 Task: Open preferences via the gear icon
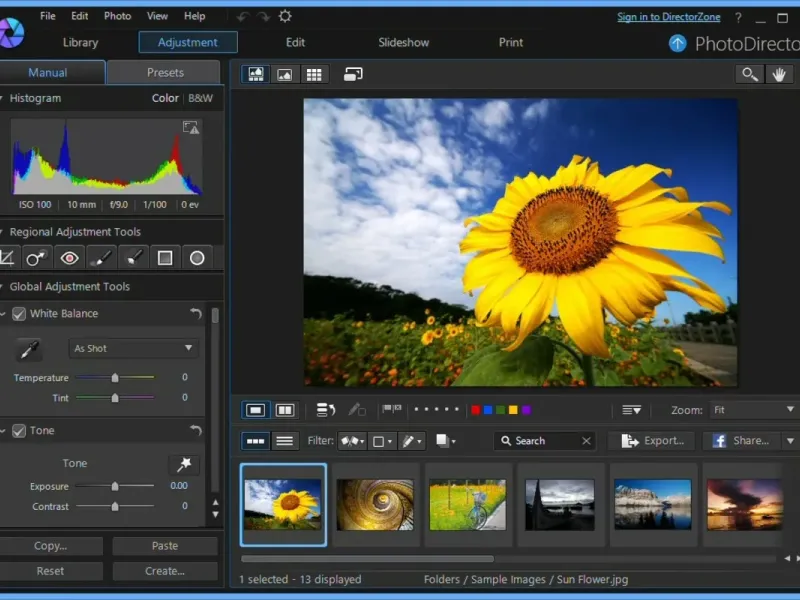click(x=285, y=16)
